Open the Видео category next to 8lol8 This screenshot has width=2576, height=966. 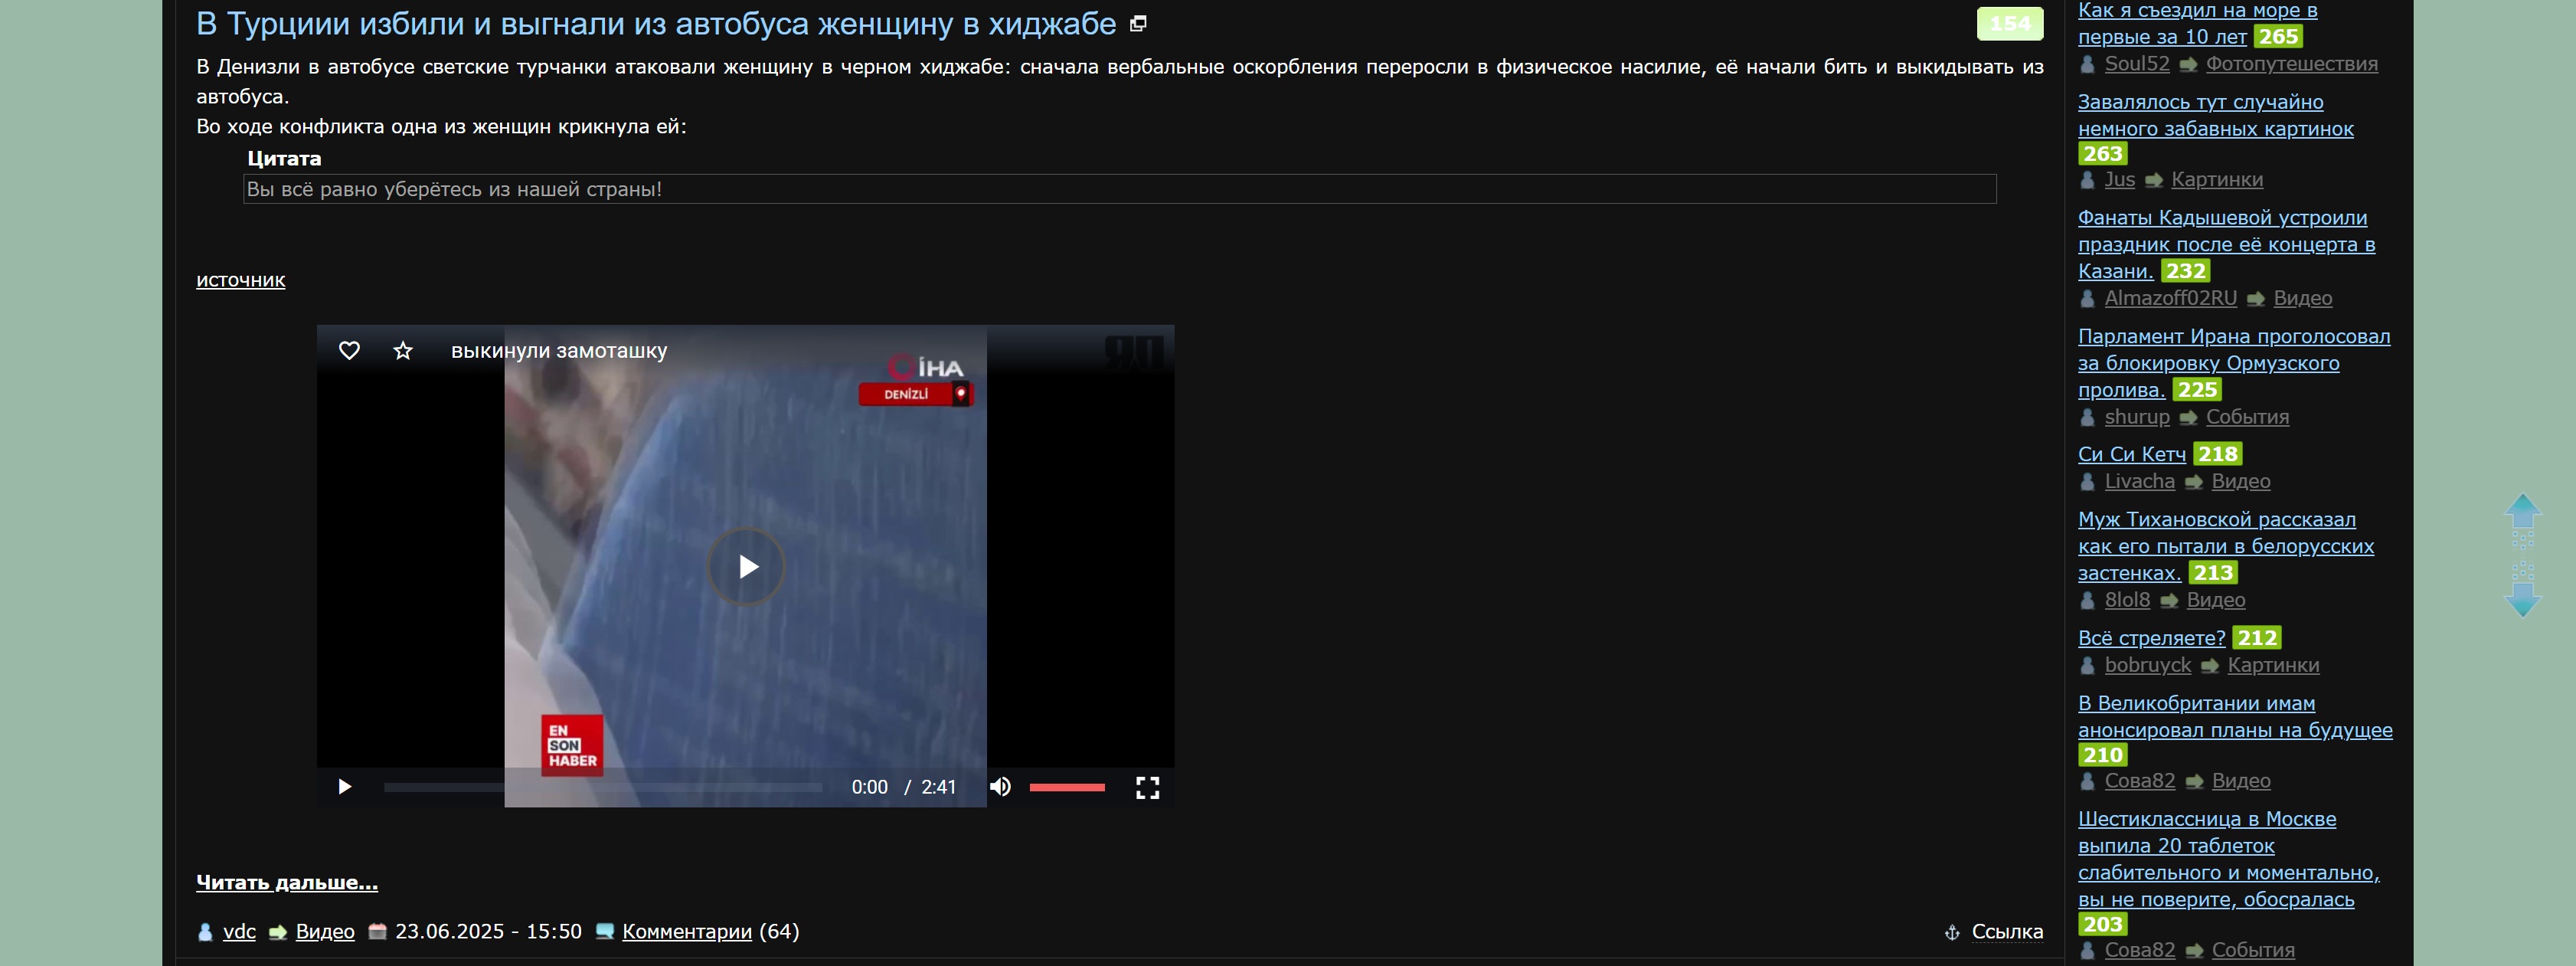[2216, 600]
